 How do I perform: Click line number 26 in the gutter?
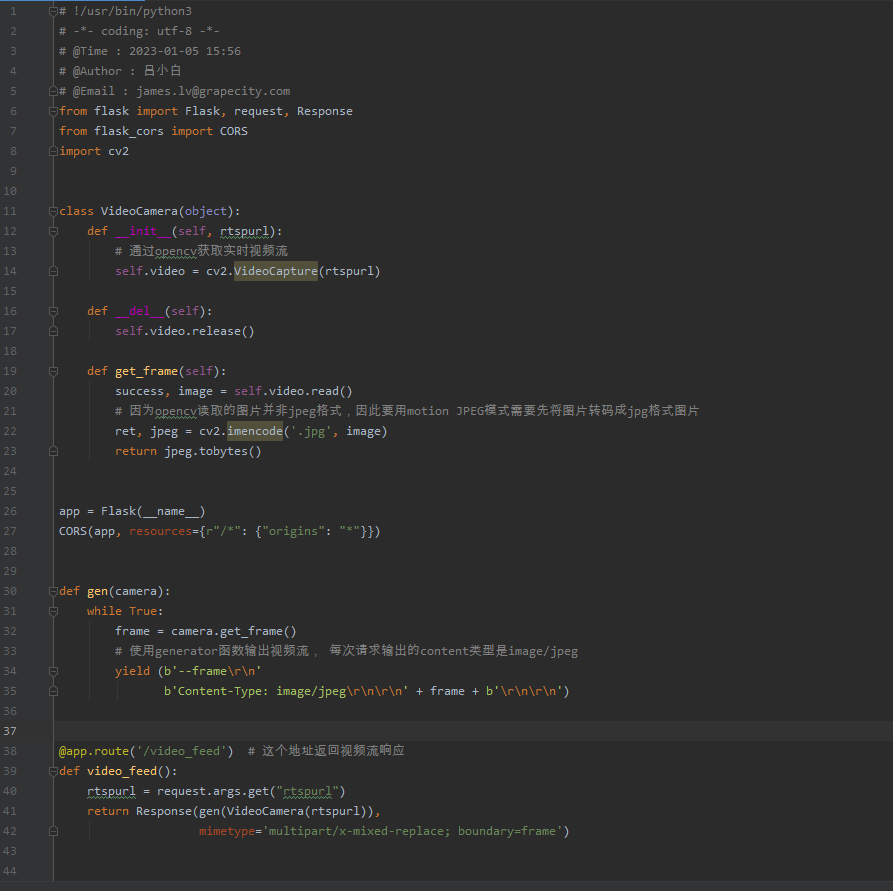[10, 511]
